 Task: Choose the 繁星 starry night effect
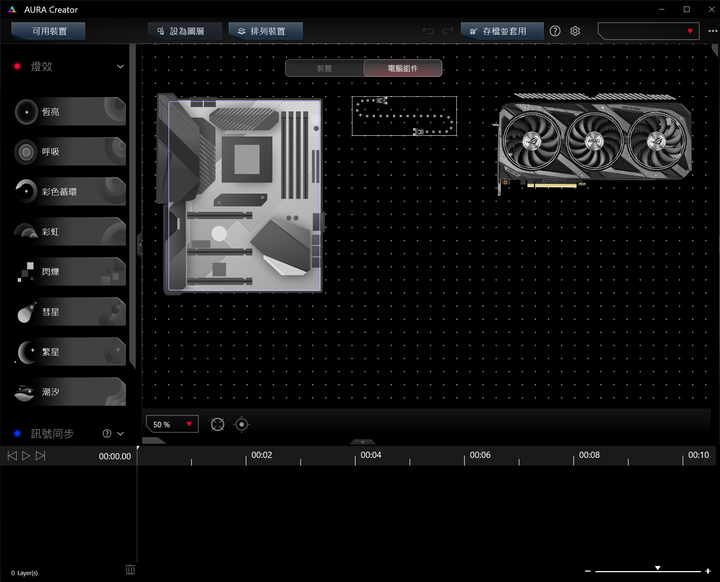coord(70,352)
